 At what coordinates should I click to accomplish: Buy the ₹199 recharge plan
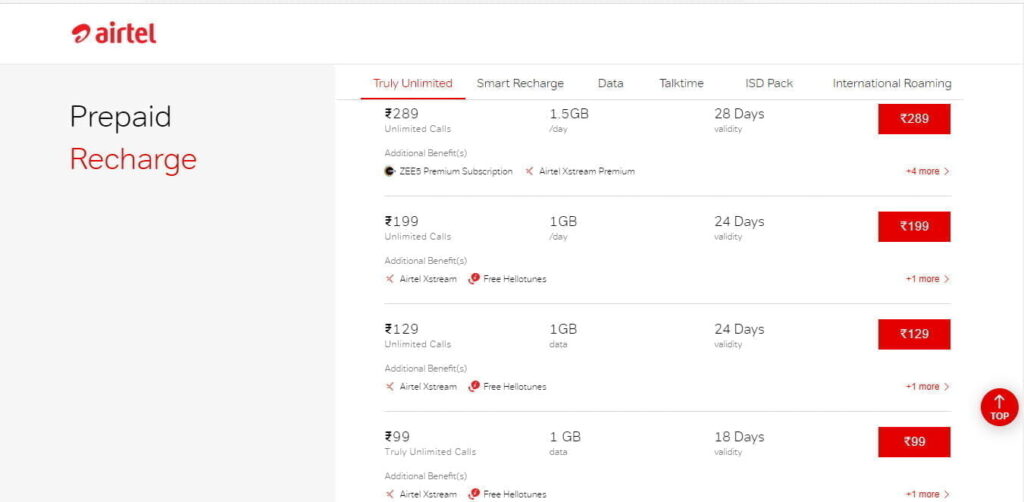[914, 227]
